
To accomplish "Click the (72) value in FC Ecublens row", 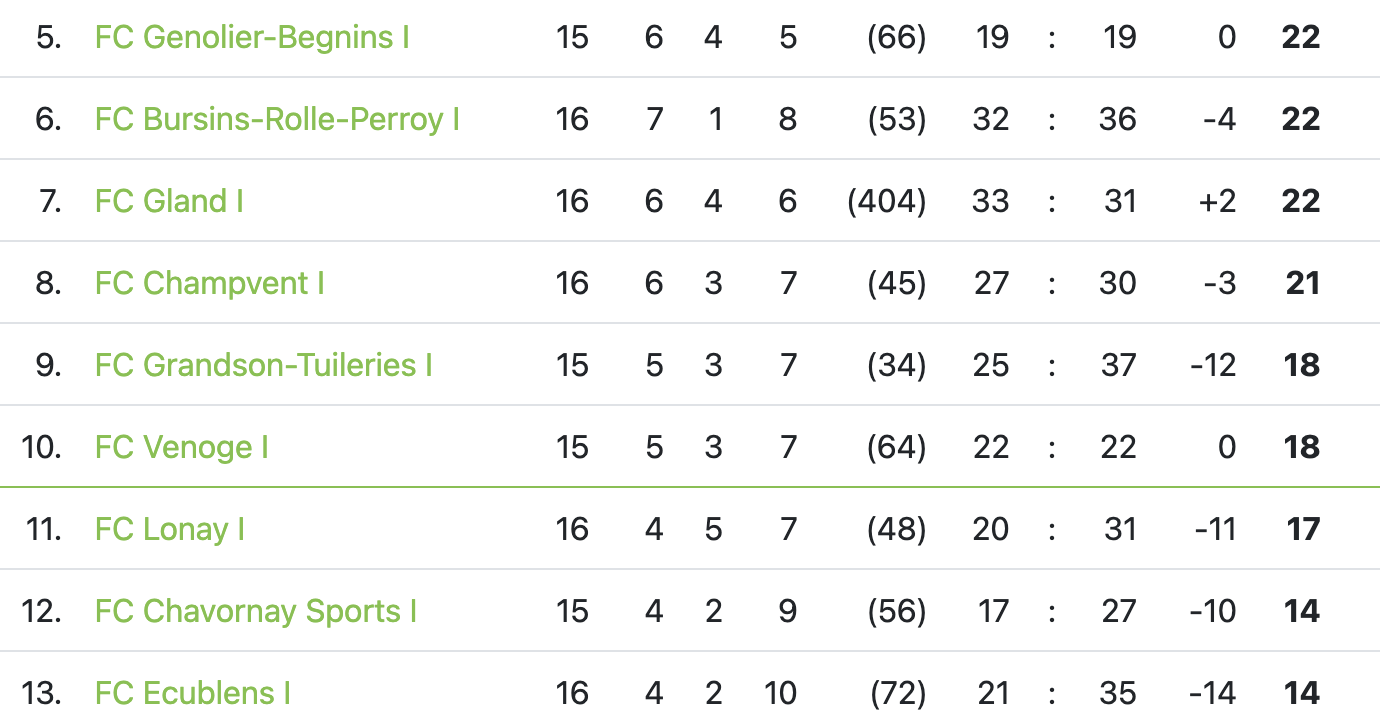I will (x=898, y=693).
